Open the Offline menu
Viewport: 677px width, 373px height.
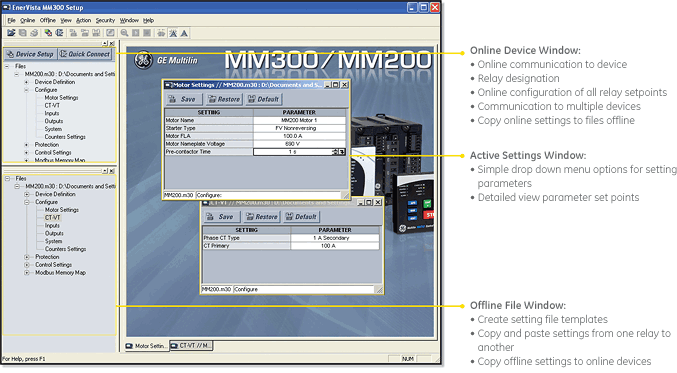click(48, 20)
